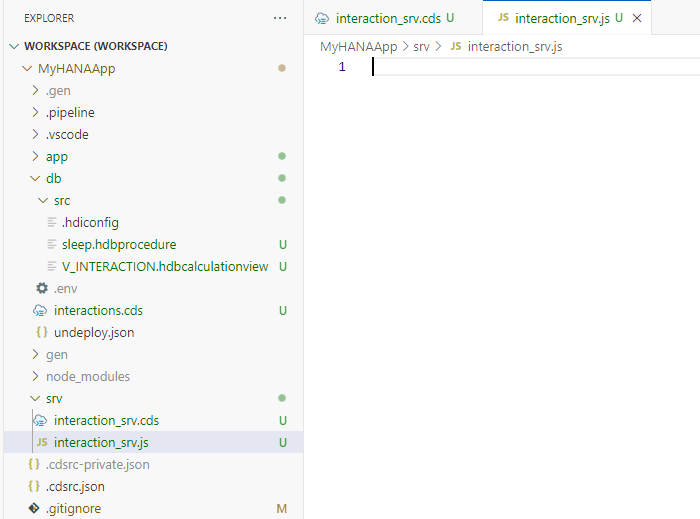This screenshot has height=519, width=700.
Task: Open the .gitignore file
Action: (x=73, y=508)
